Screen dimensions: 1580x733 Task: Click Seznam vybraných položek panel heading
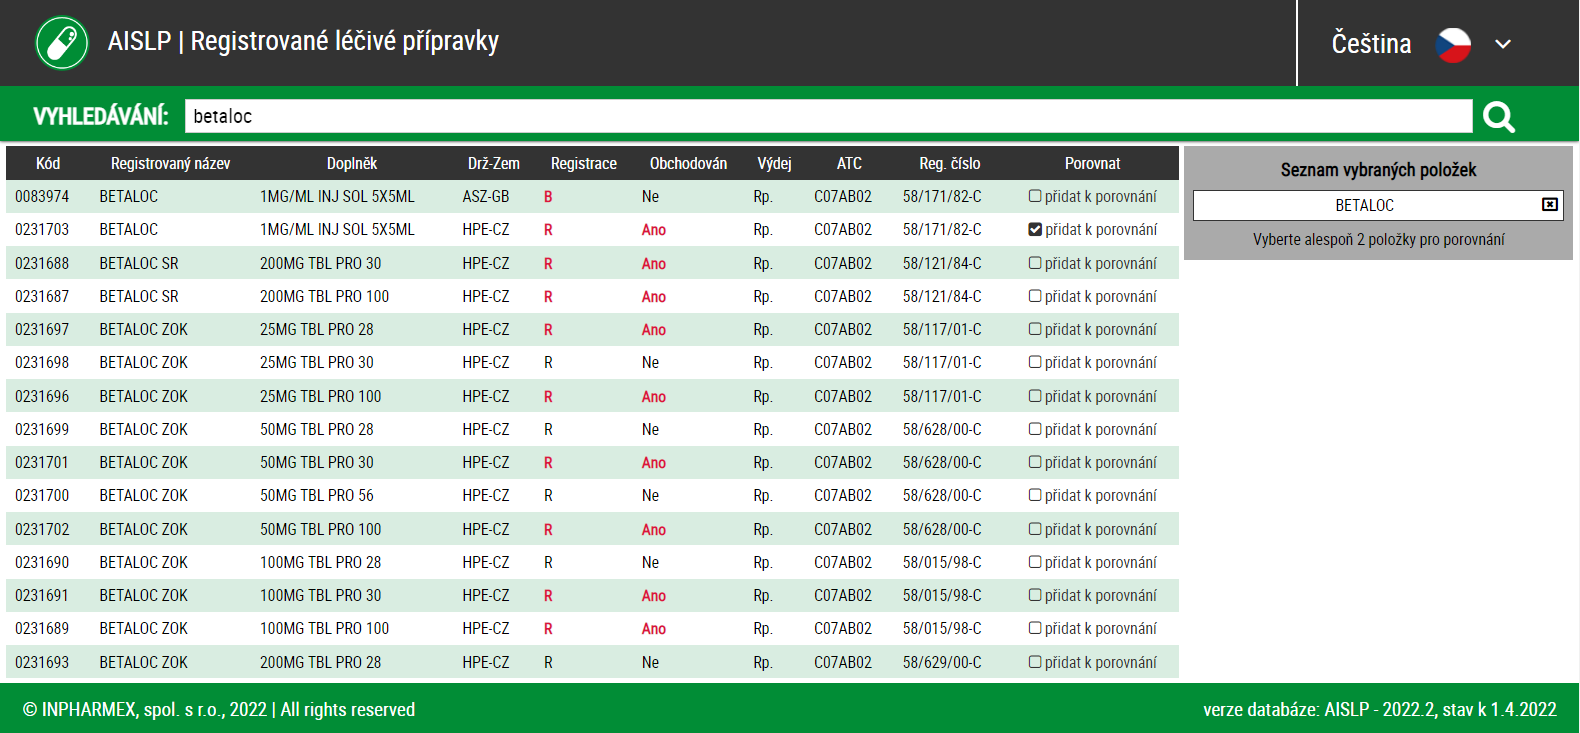(1378, 170)
